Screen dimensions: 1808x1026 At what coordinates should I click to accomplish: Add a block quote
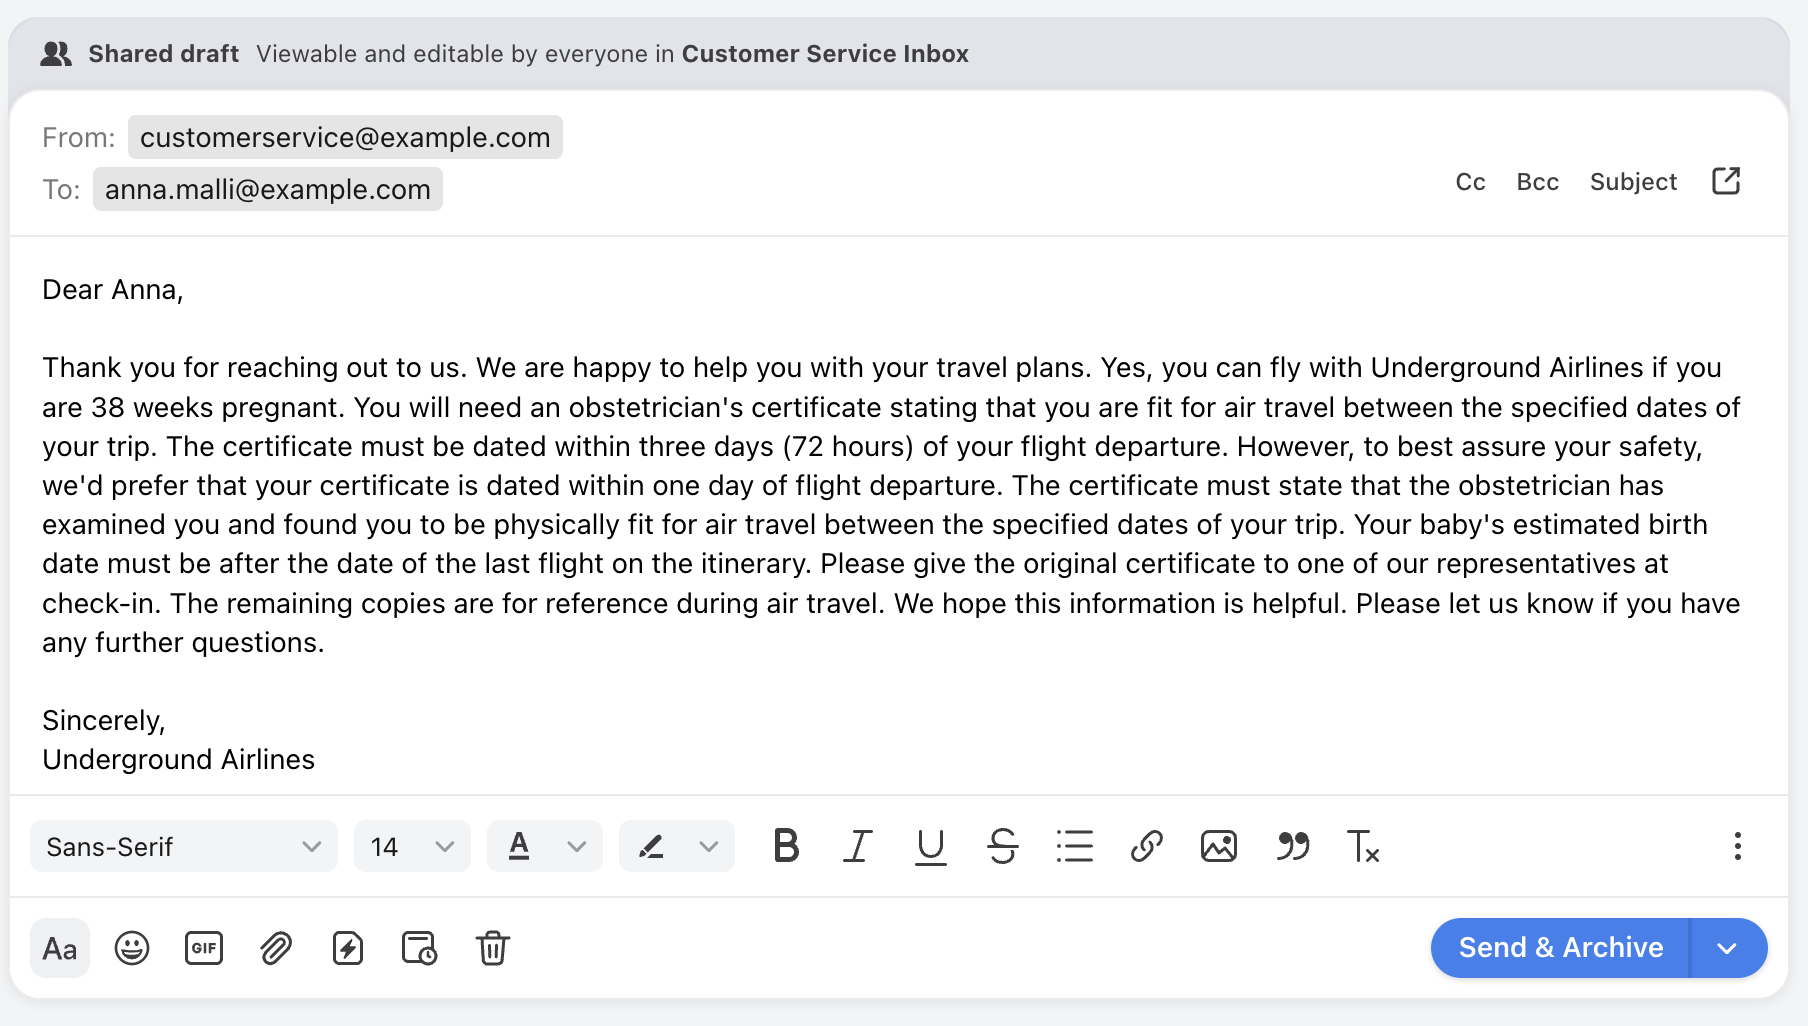pyautogui.click(x=1292, y=846)
